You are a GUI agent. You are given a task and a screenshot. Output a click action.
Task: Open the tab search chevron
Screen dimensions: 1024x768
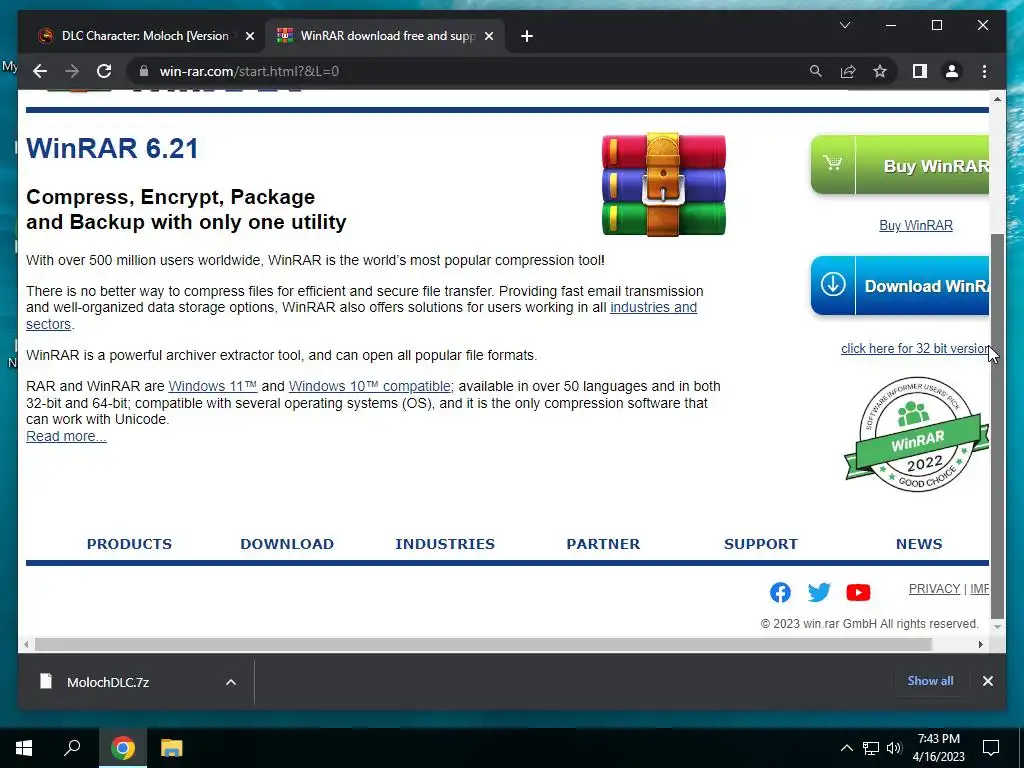pos(844,25)
